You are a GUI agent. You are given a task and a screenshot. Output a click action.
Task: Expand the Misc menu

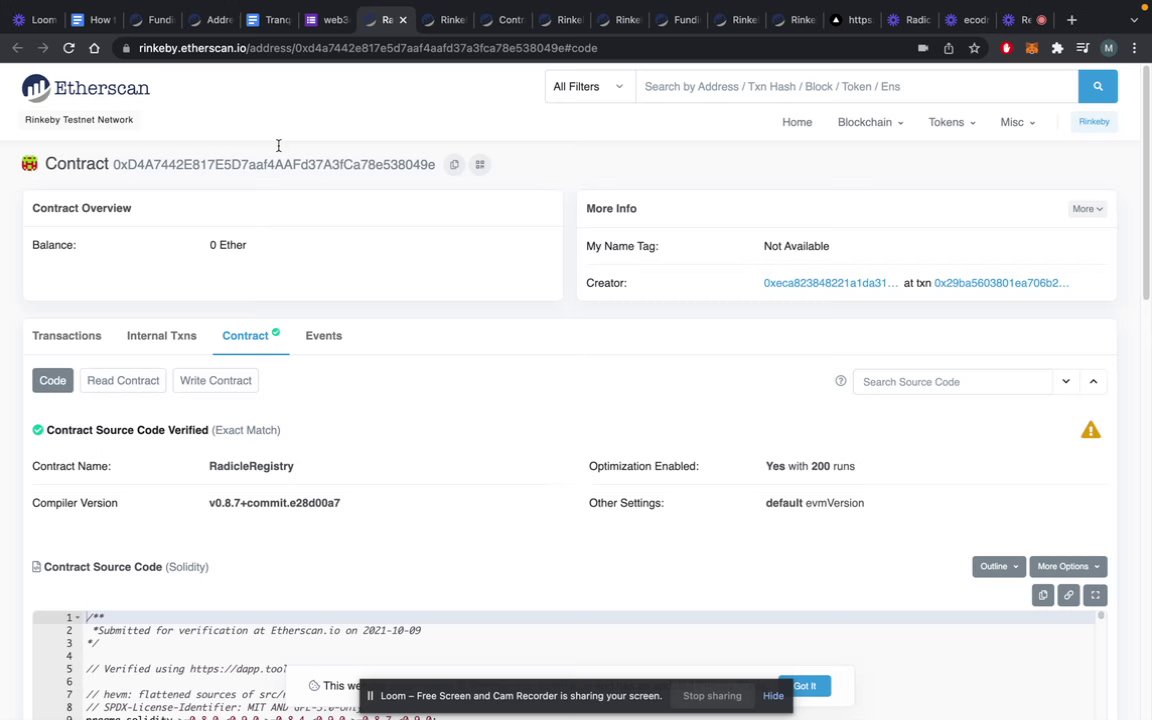(1018, 123)
